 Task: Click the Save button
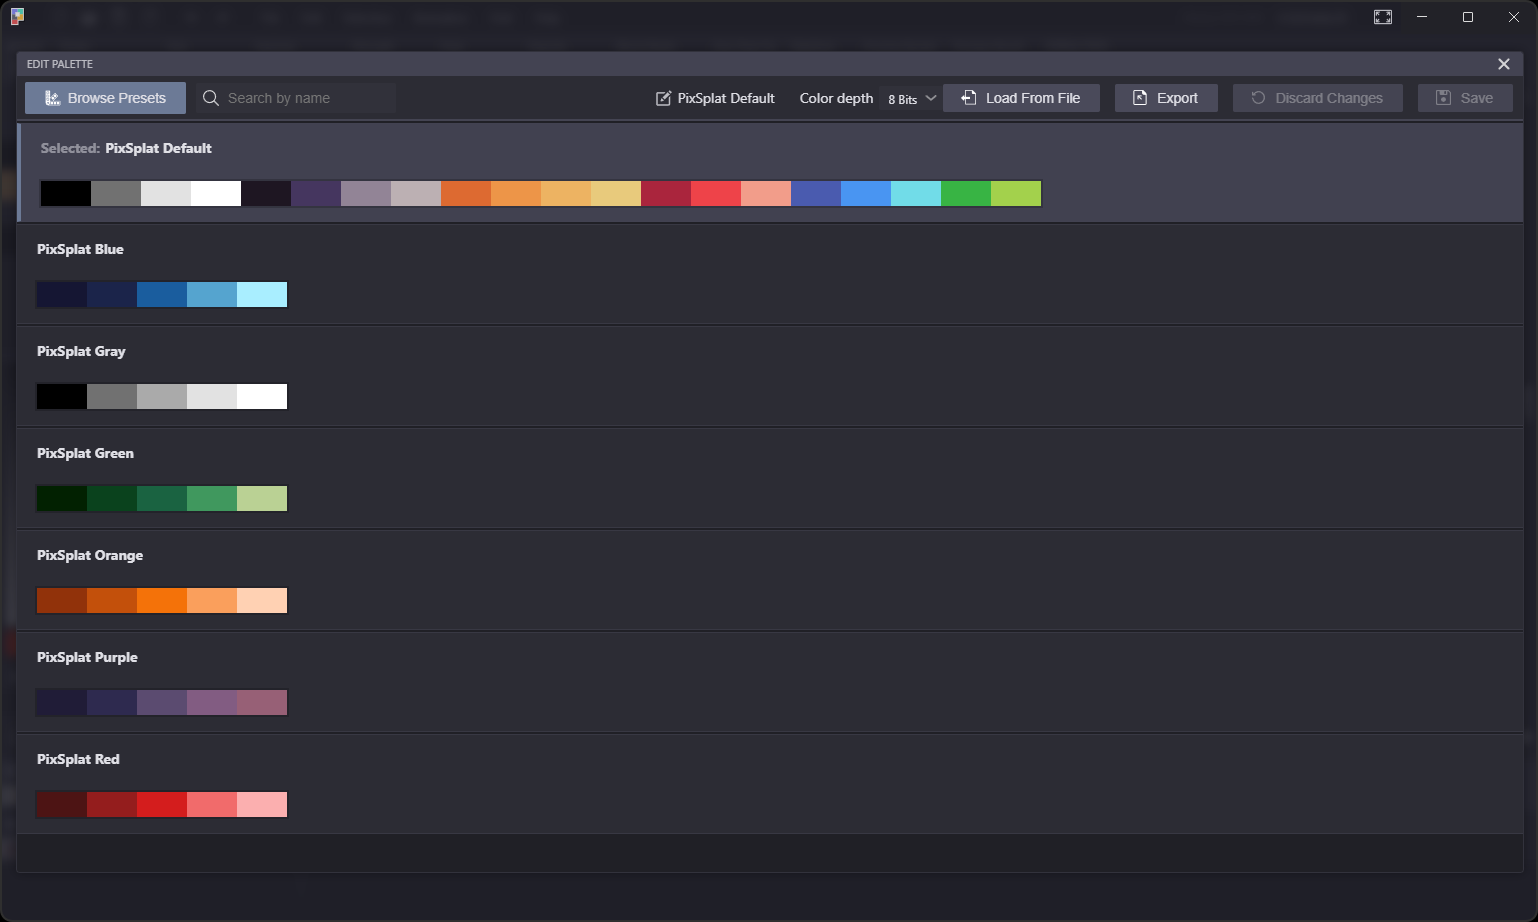pyautogui.click(x=1465, y=98)
